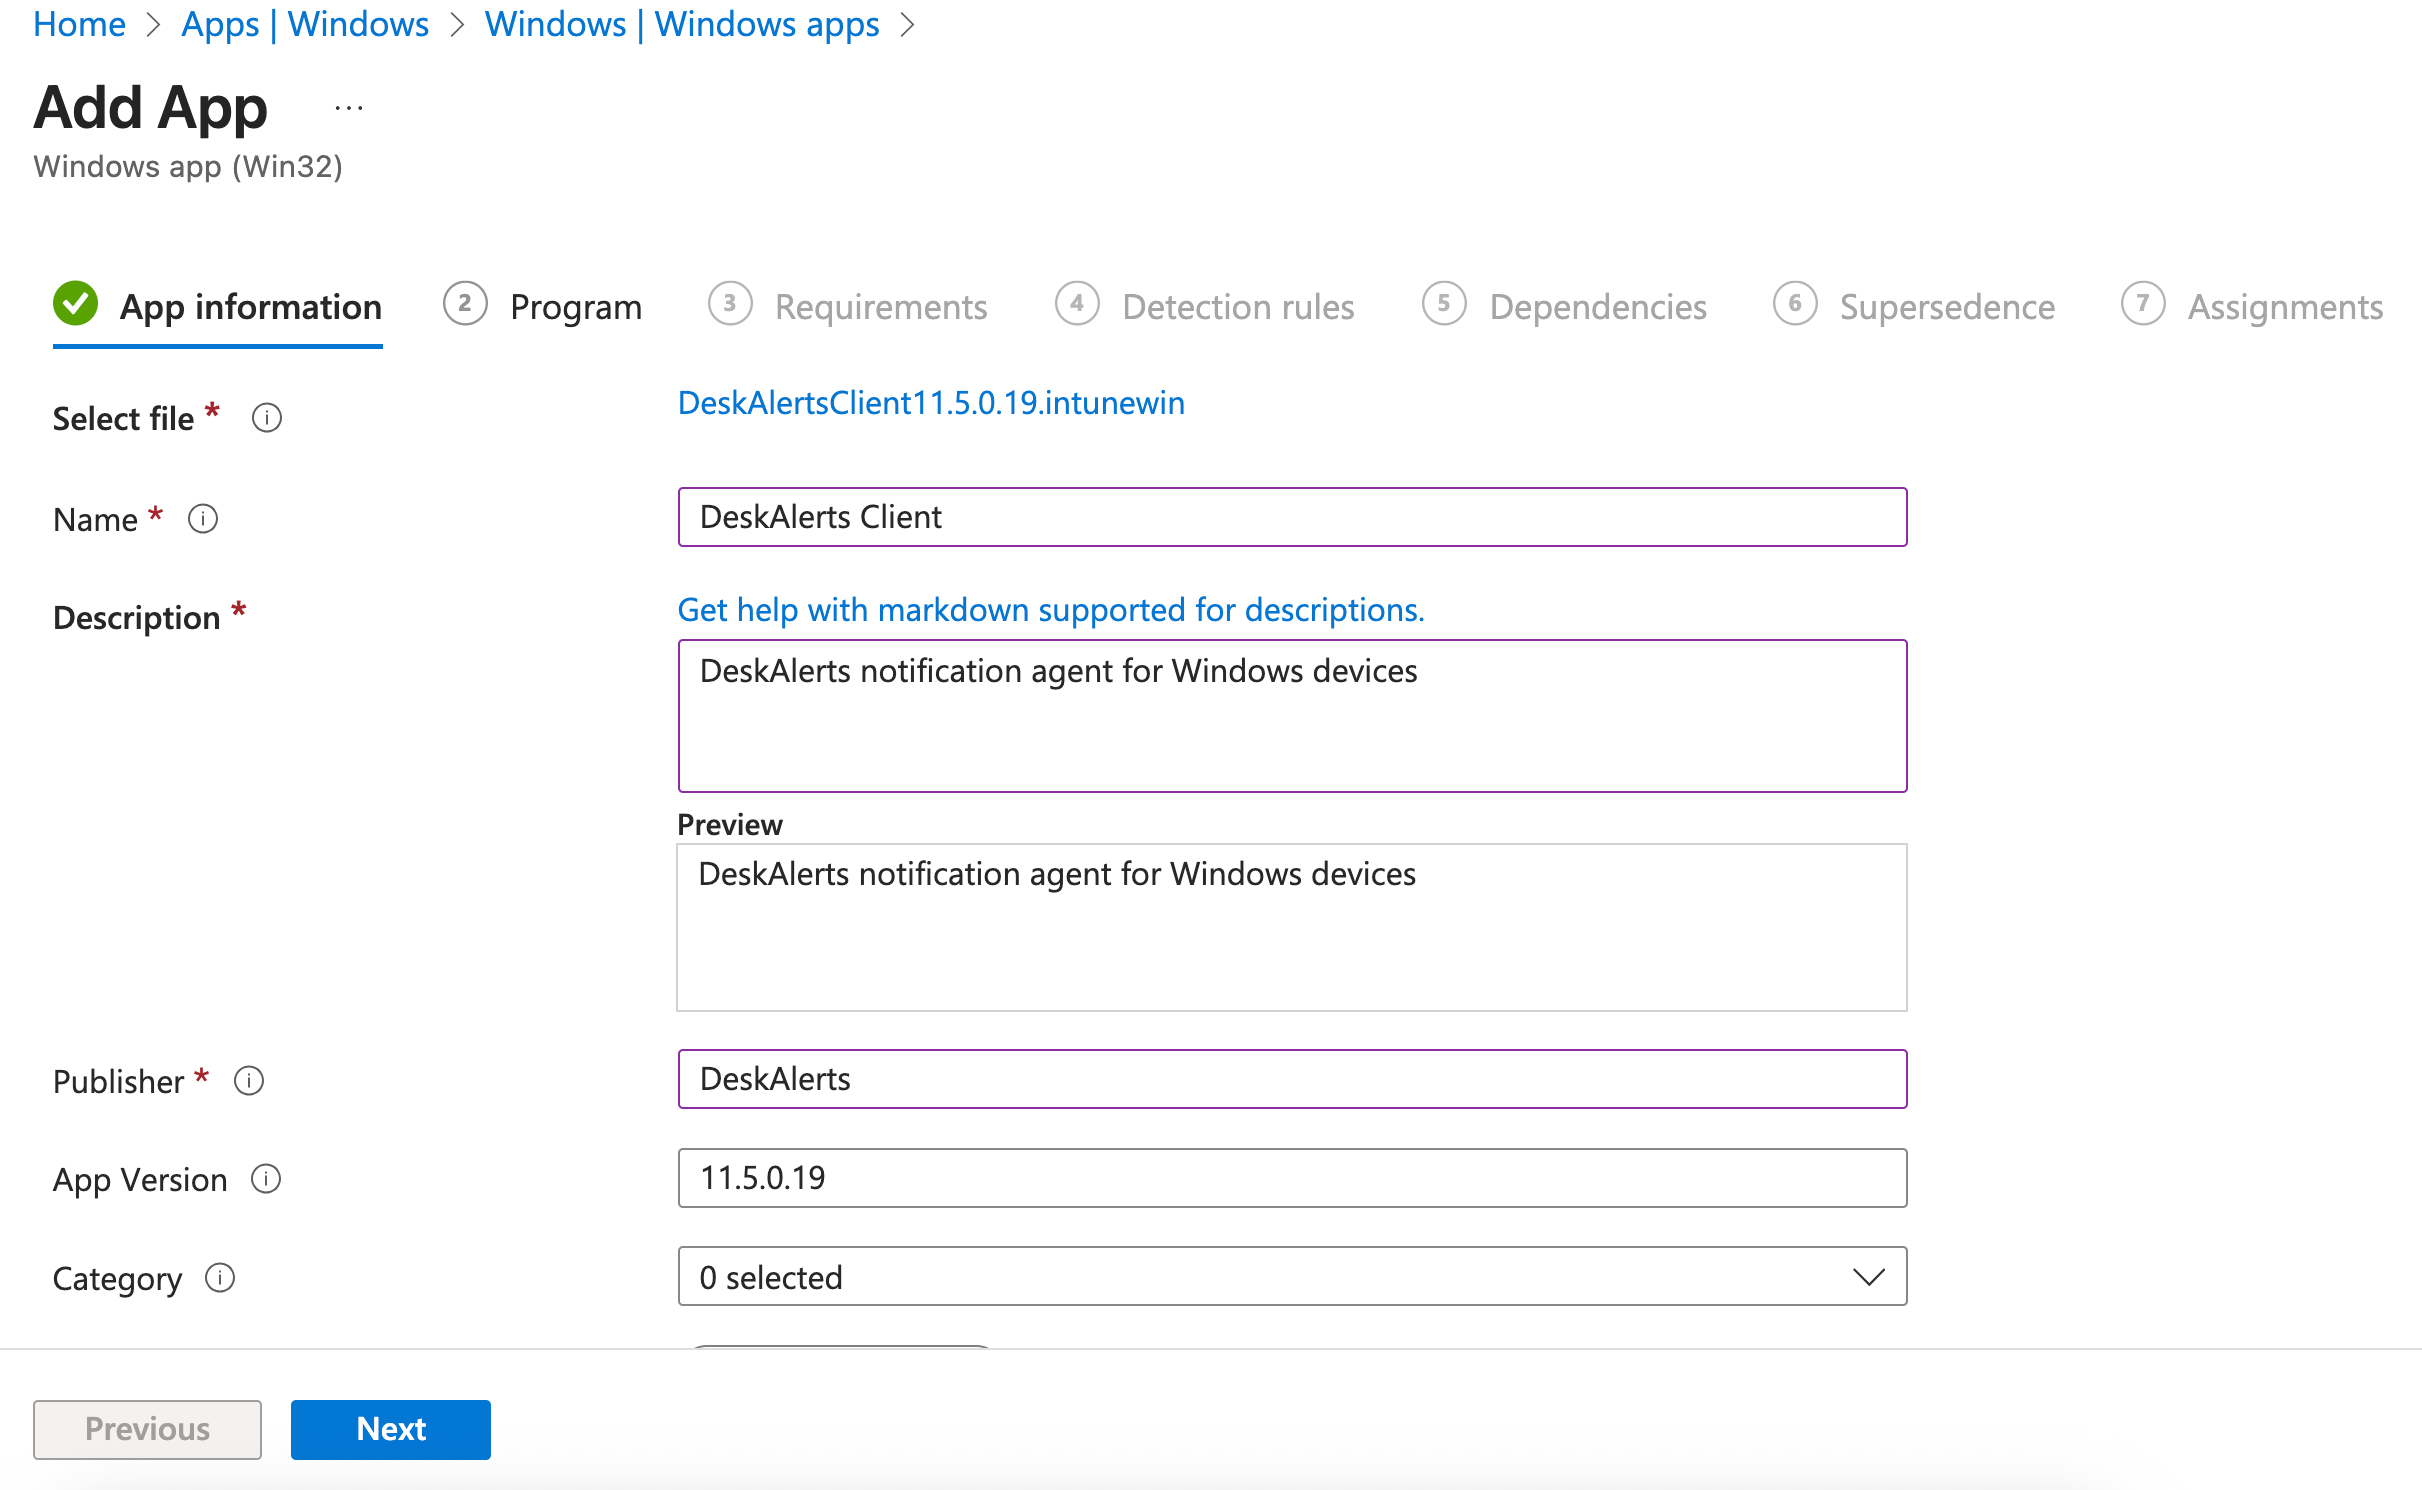Click the green App information checkmark icon
Screen dimensions: 2422x1490
(76, 304)
